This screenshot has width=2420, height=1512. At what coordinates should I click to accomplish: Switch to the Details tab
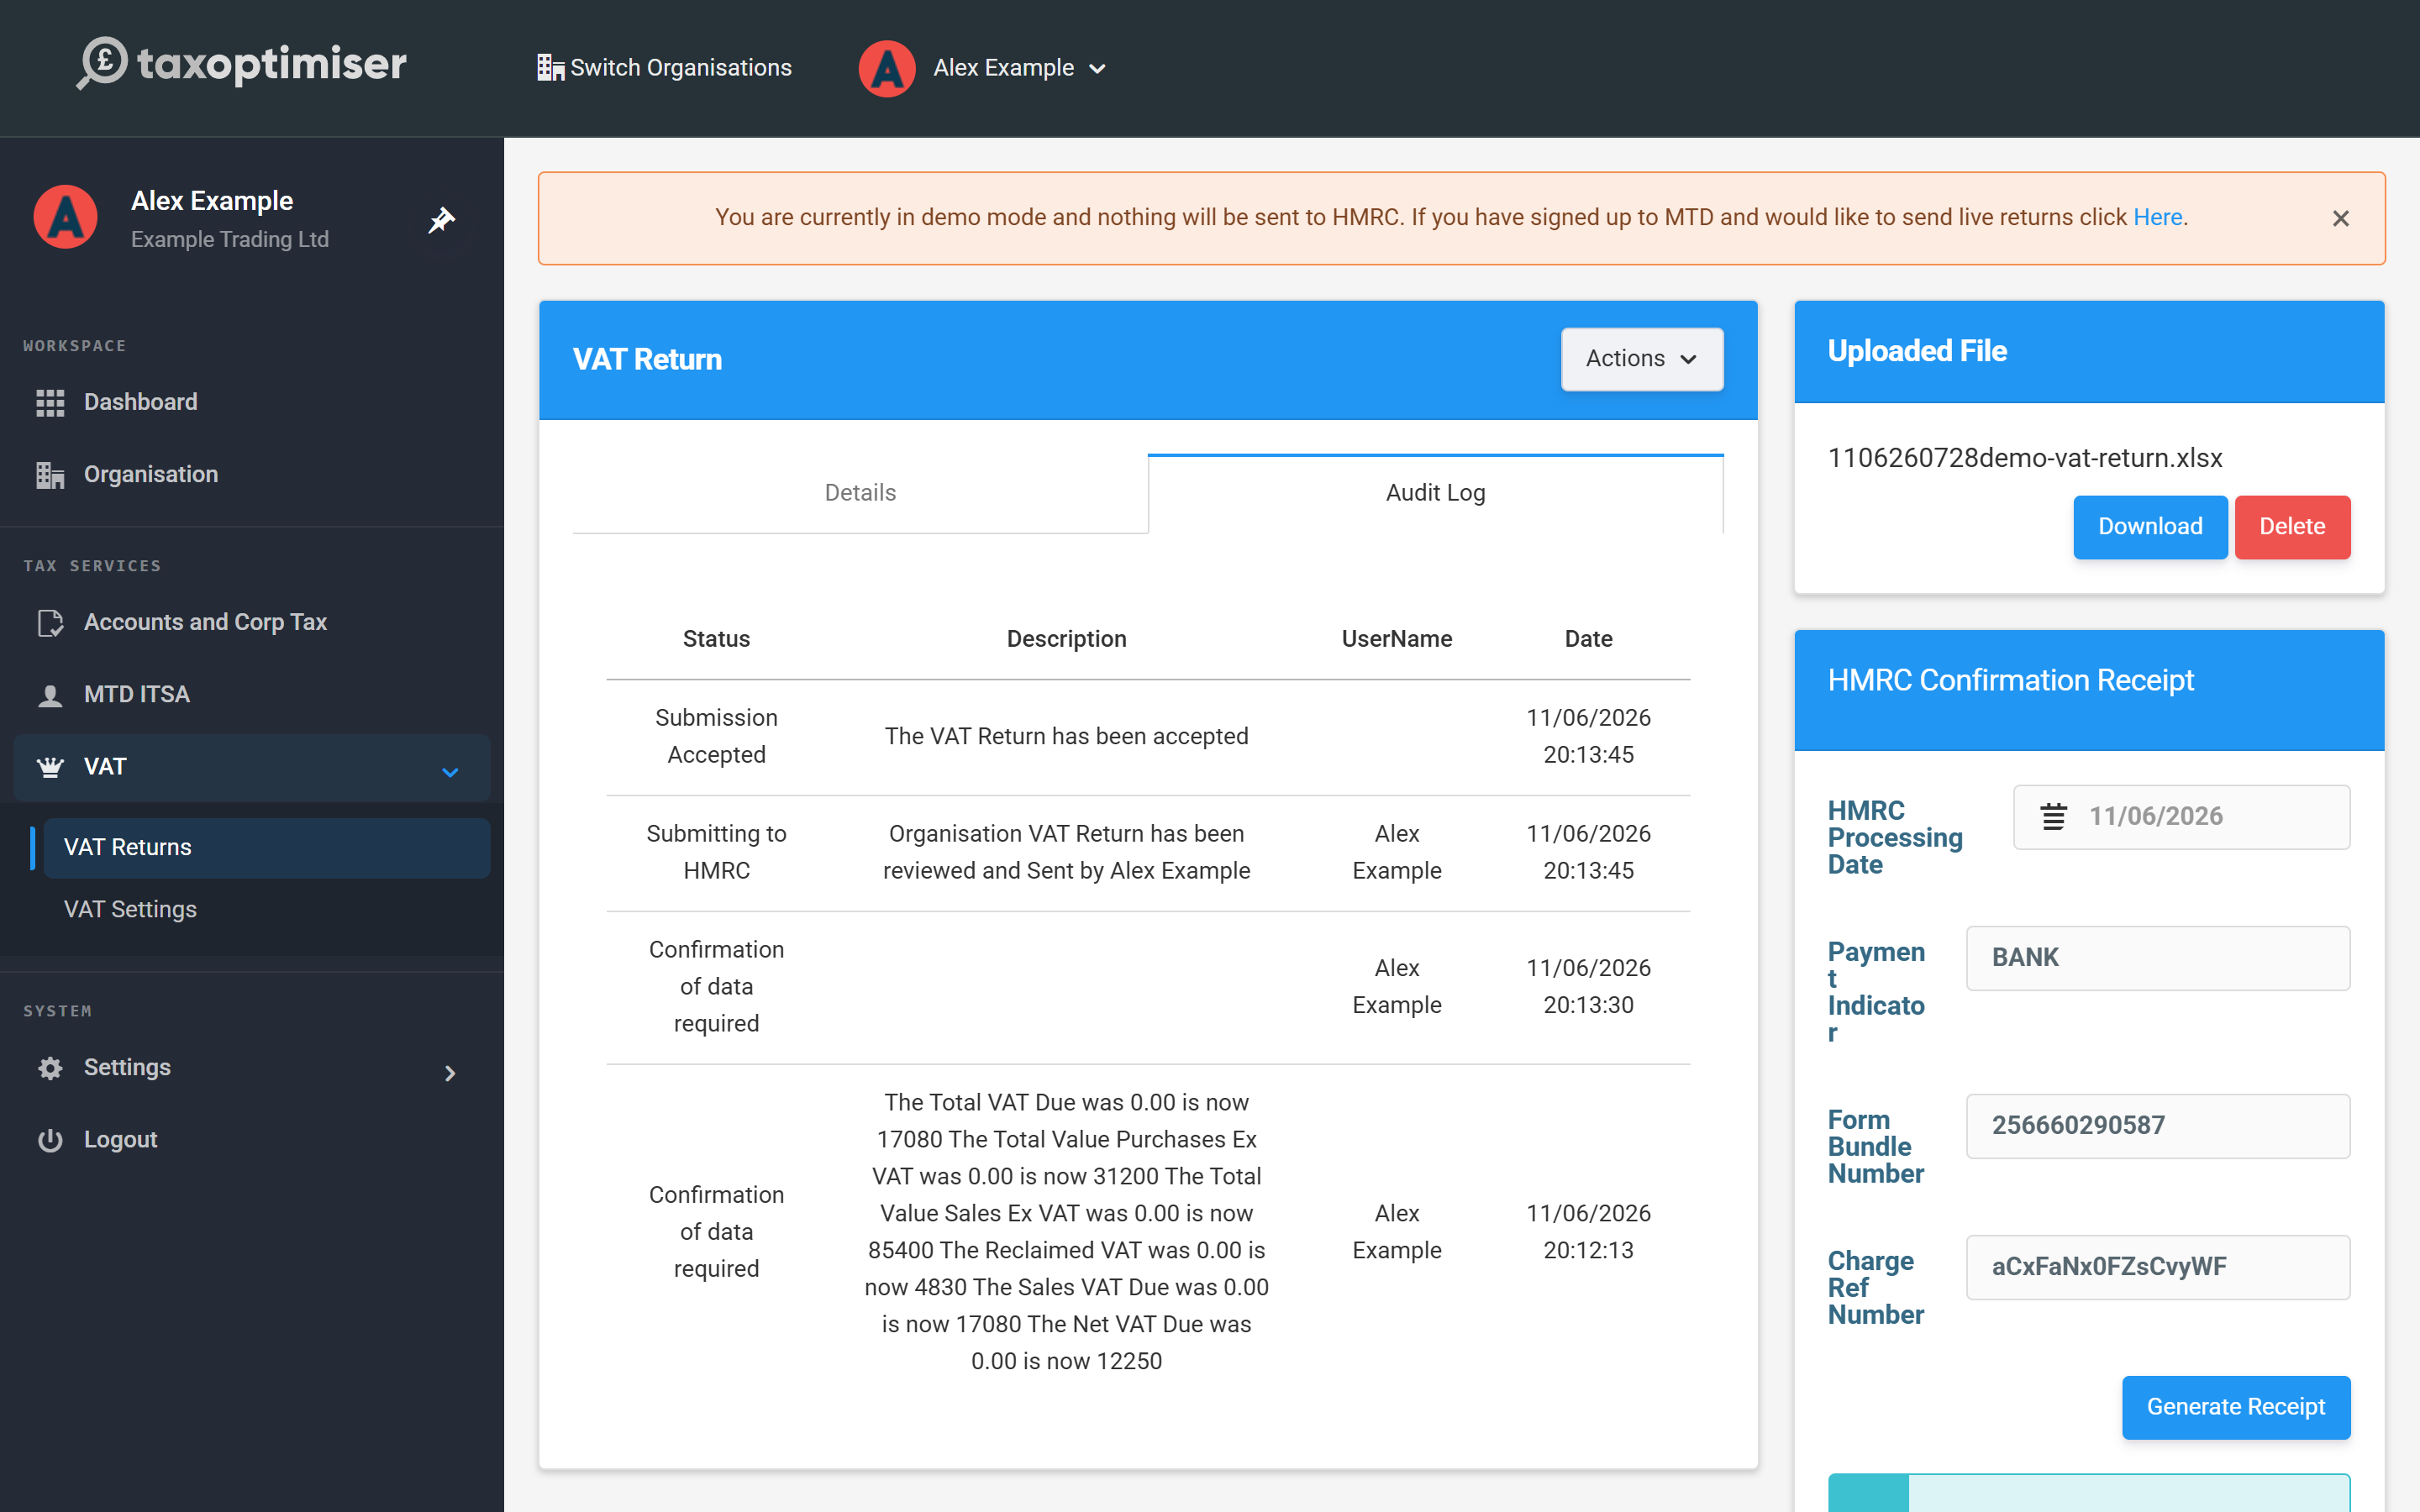[x=860, y=493]
